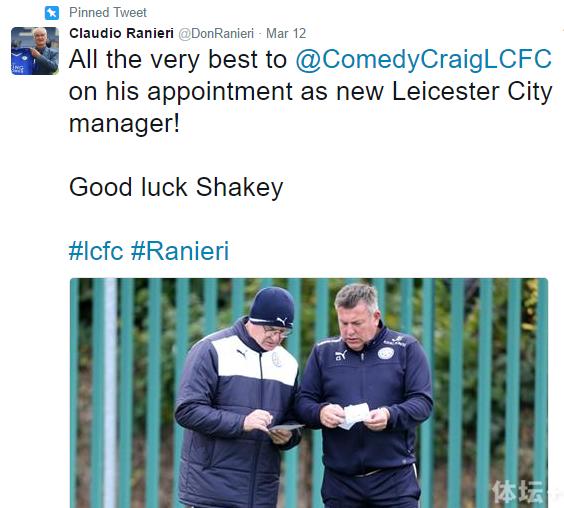
Task: Open the tweet via the 'Mar 12' timestamp
Action: (x=286, y=33)
